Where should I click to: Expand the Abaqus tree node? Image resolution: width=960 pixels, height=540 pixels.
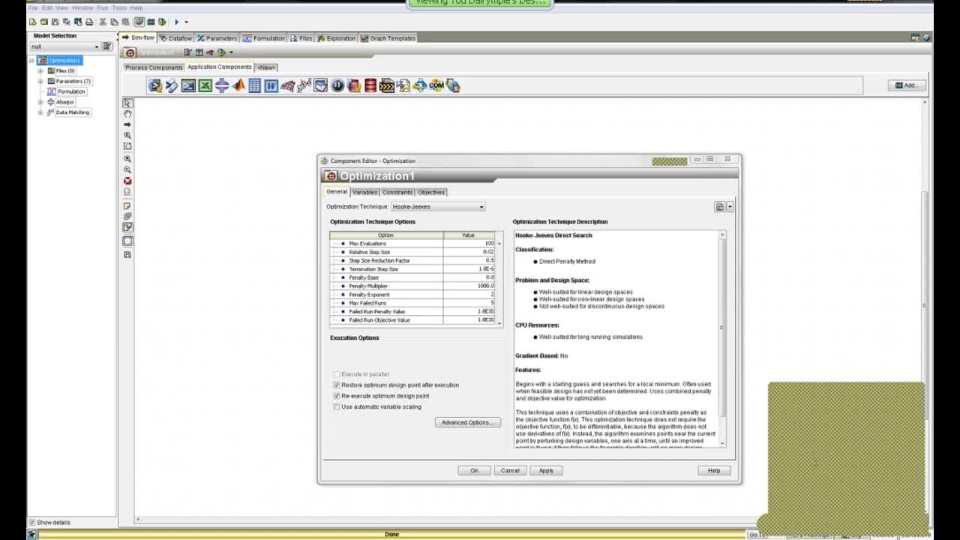click(x=40, y=102)
